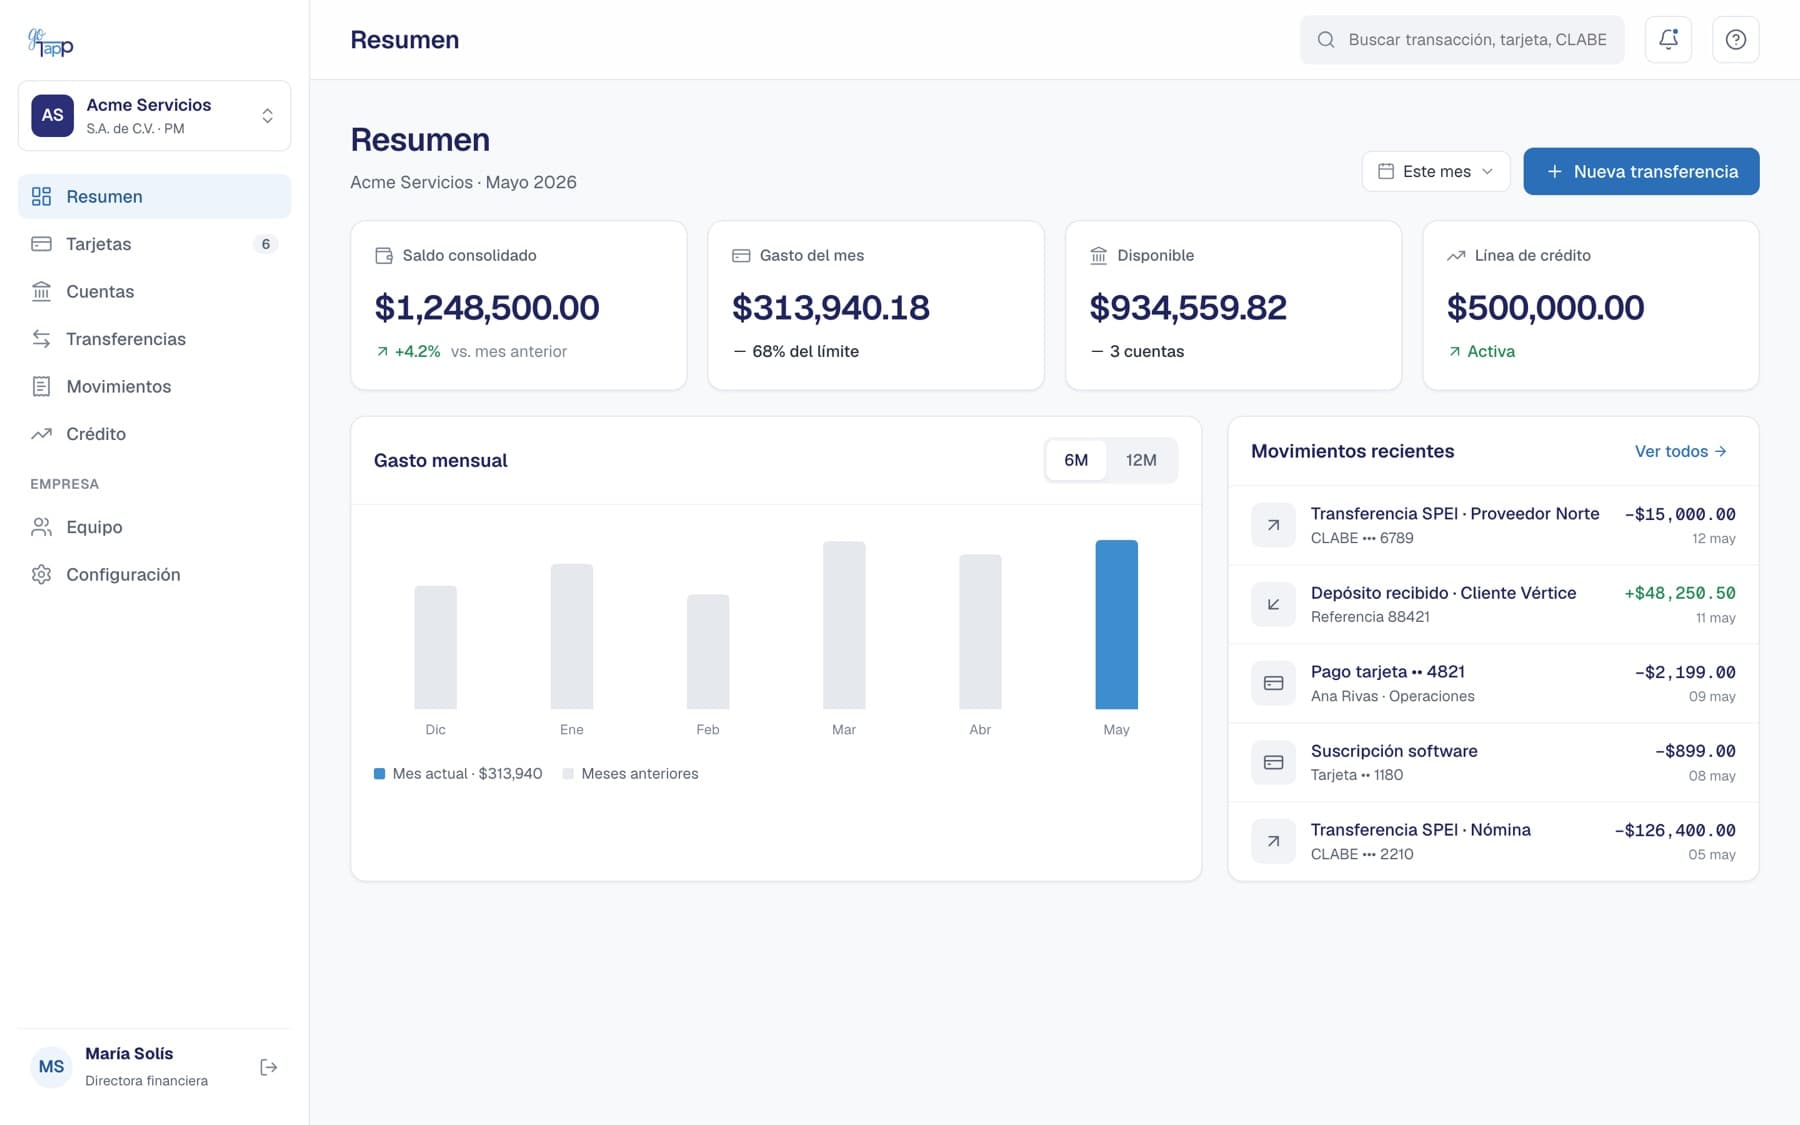Click the Crédito trend icon in sidebar

pyautogui.click(x=41, y=434)
